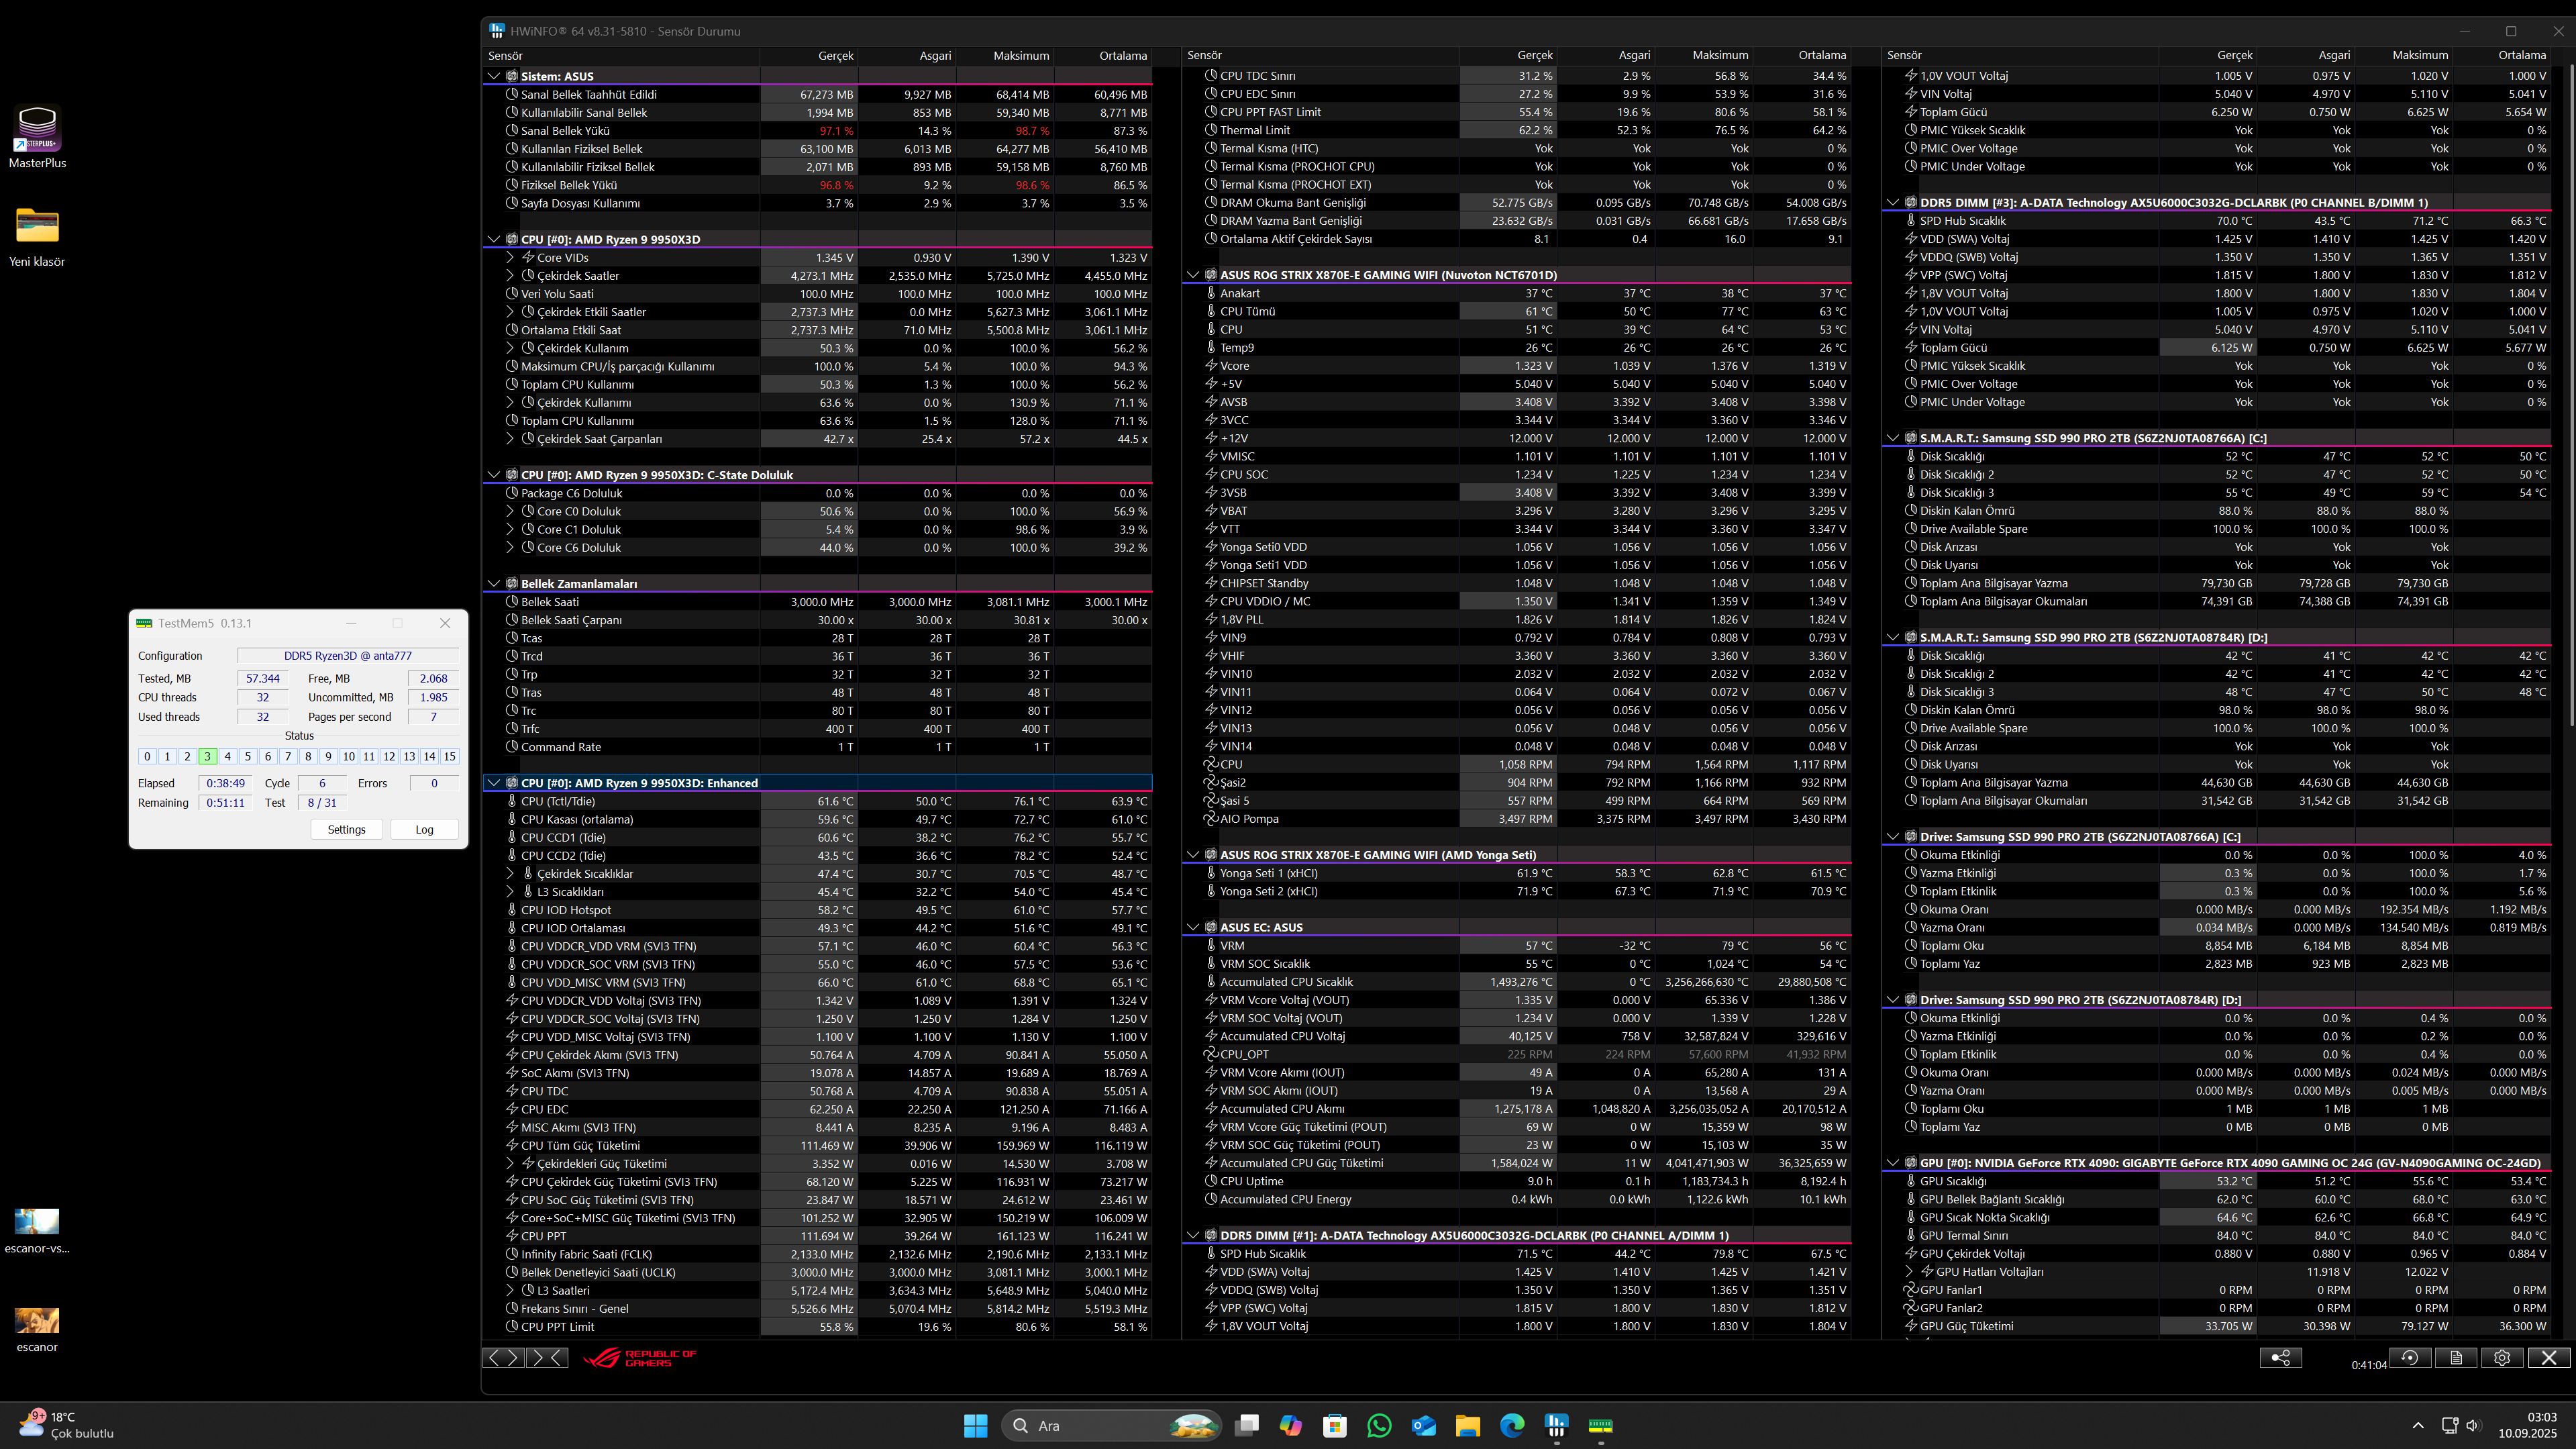Screen dimensions: 2576x1449
Task: Click the expand columns left-right arrows icon
Action: [x=503, y=1357]
